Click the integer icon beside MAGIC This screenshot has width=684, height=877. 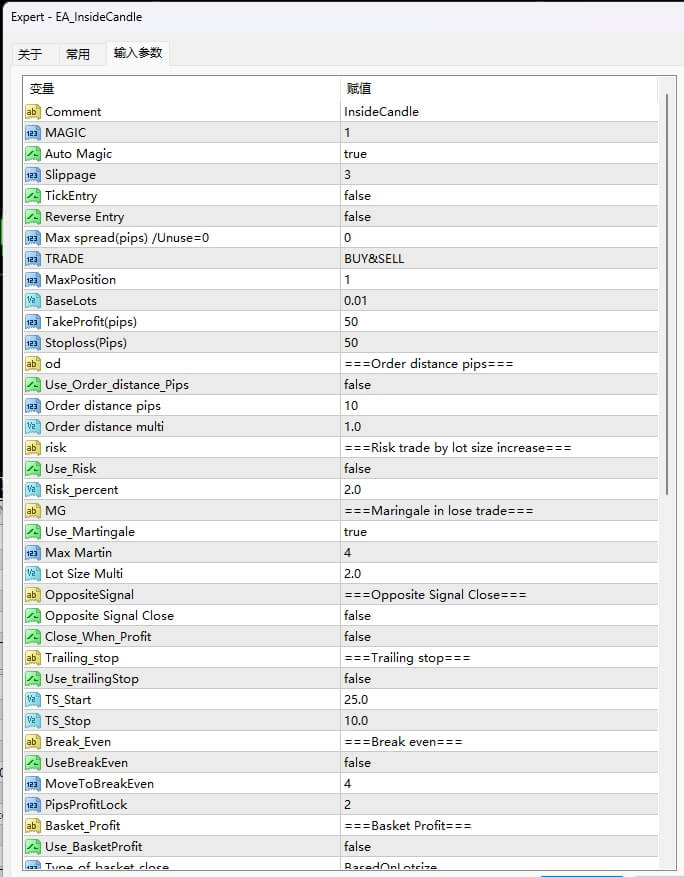[32, 133]
